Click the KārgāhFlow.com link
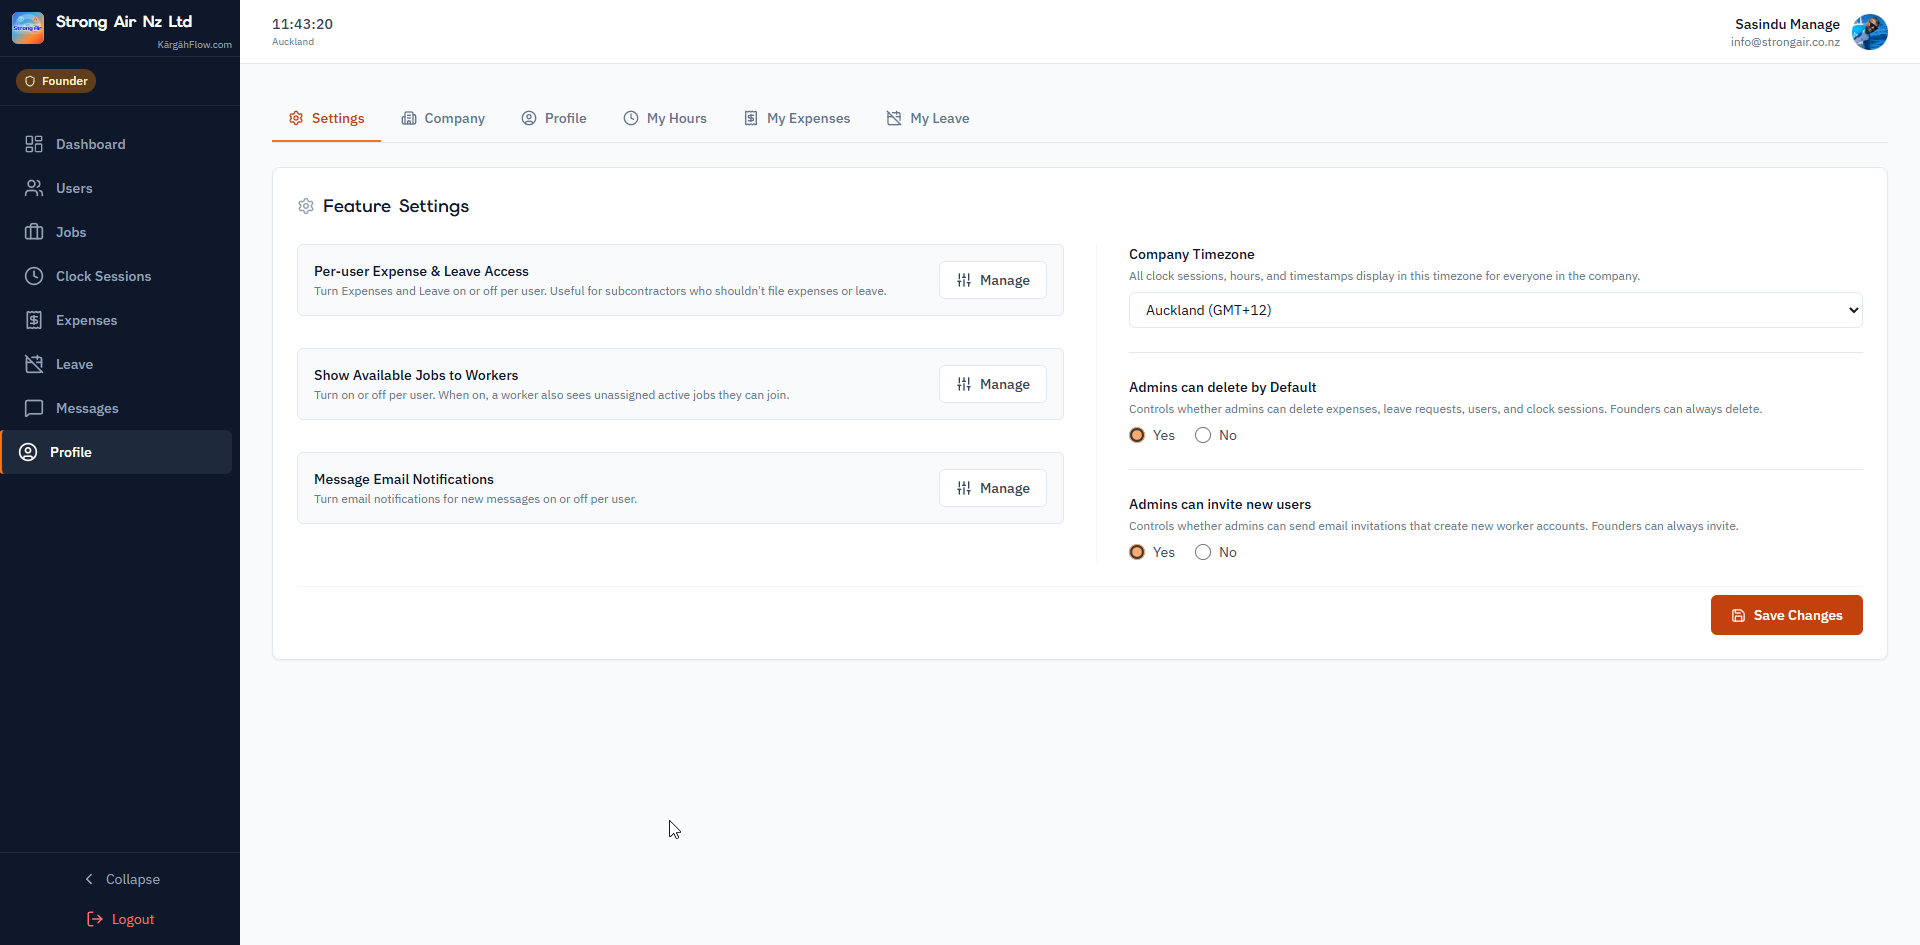Viewport: 1920px width, 945px height. coord(194,45)
